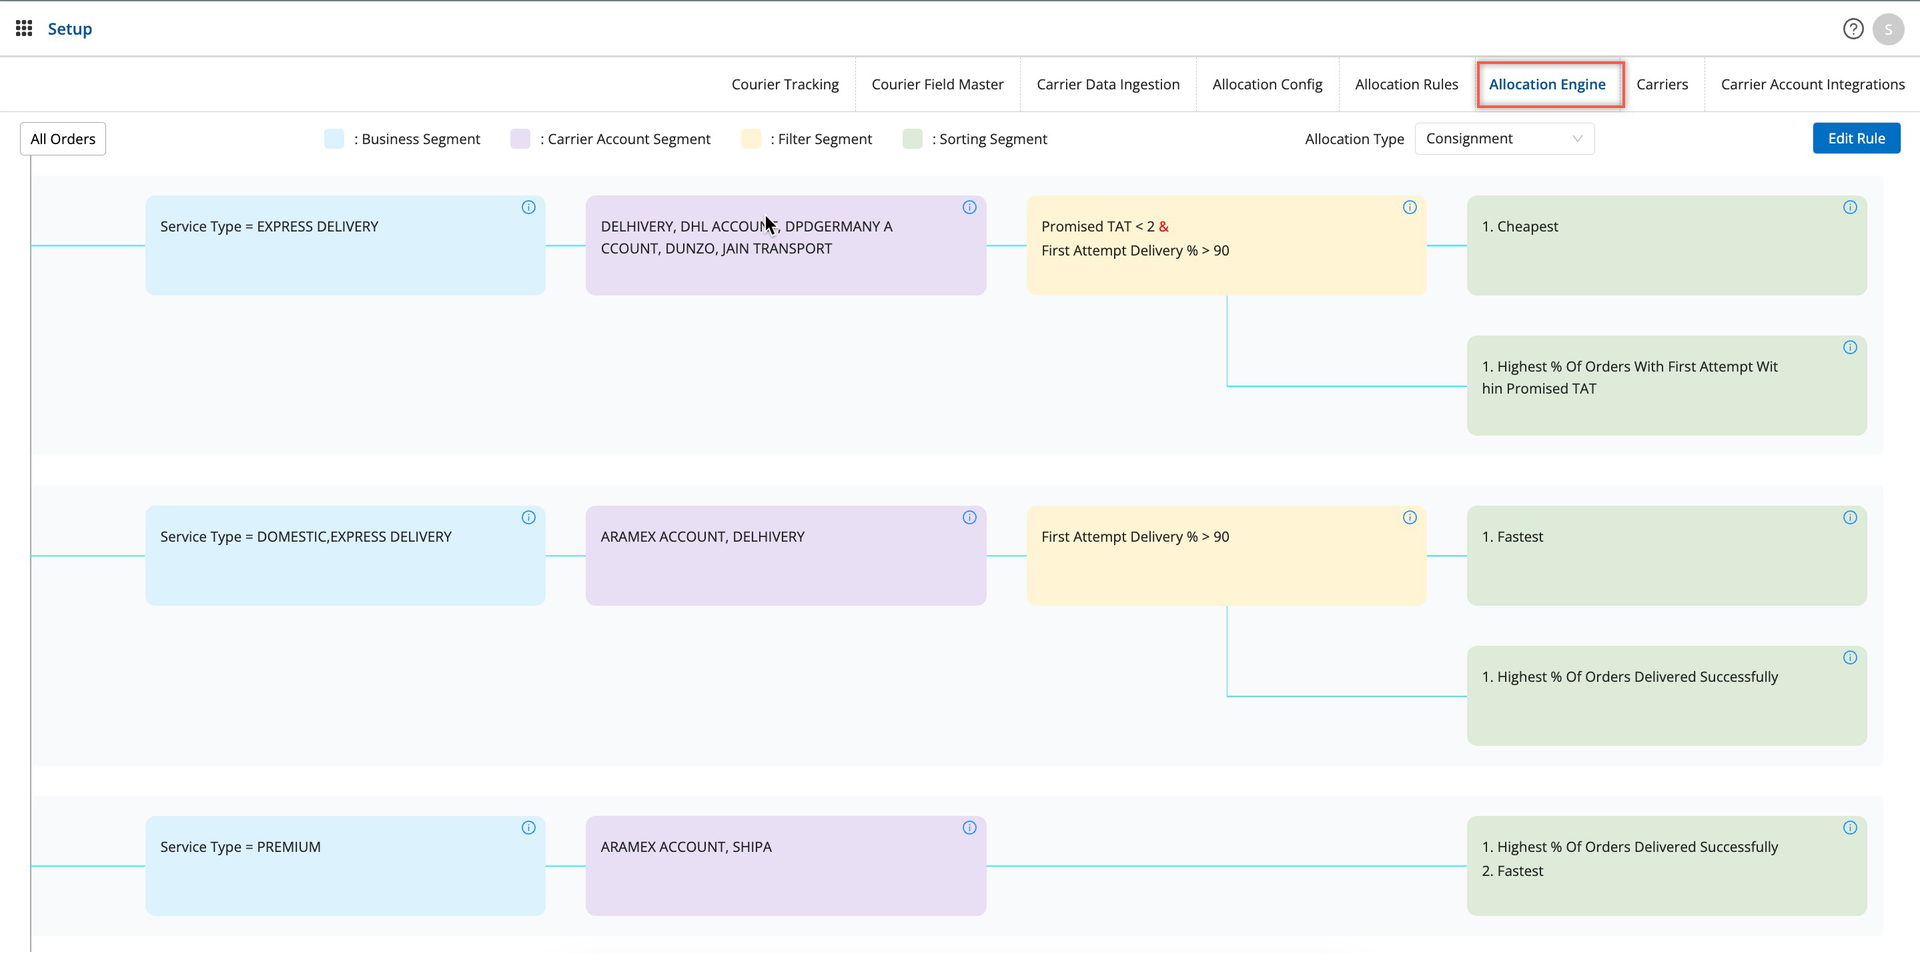This screenshot has width=1920, height=954.
Task: Click info icon on DELHIVERY carrier account card
Action: [969, 208]
